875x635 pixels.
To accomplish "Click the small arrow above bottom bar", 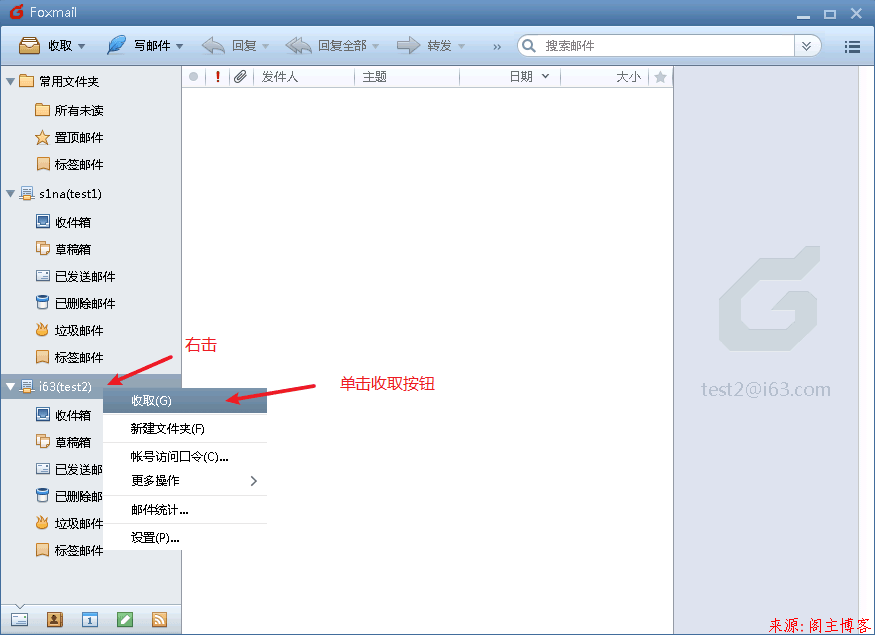I will click(20, 607).
